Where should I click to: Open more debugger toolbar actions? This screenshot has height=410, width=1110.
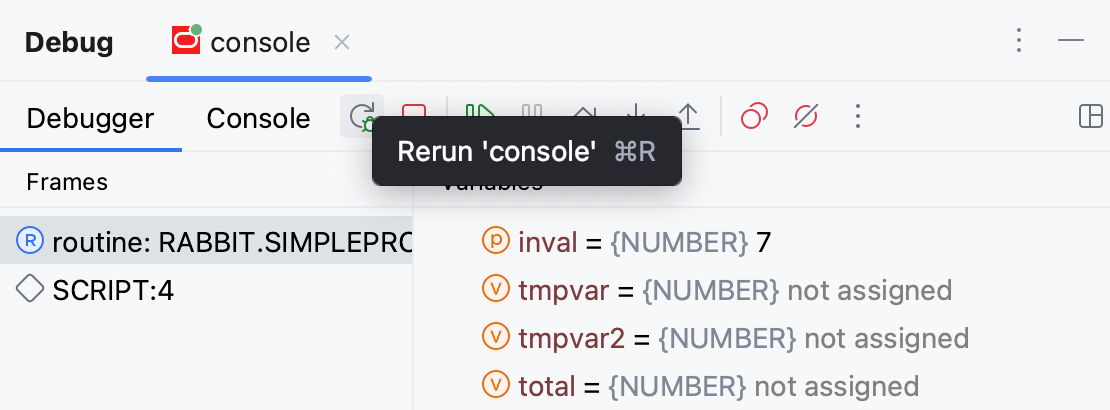click(856, 117)
